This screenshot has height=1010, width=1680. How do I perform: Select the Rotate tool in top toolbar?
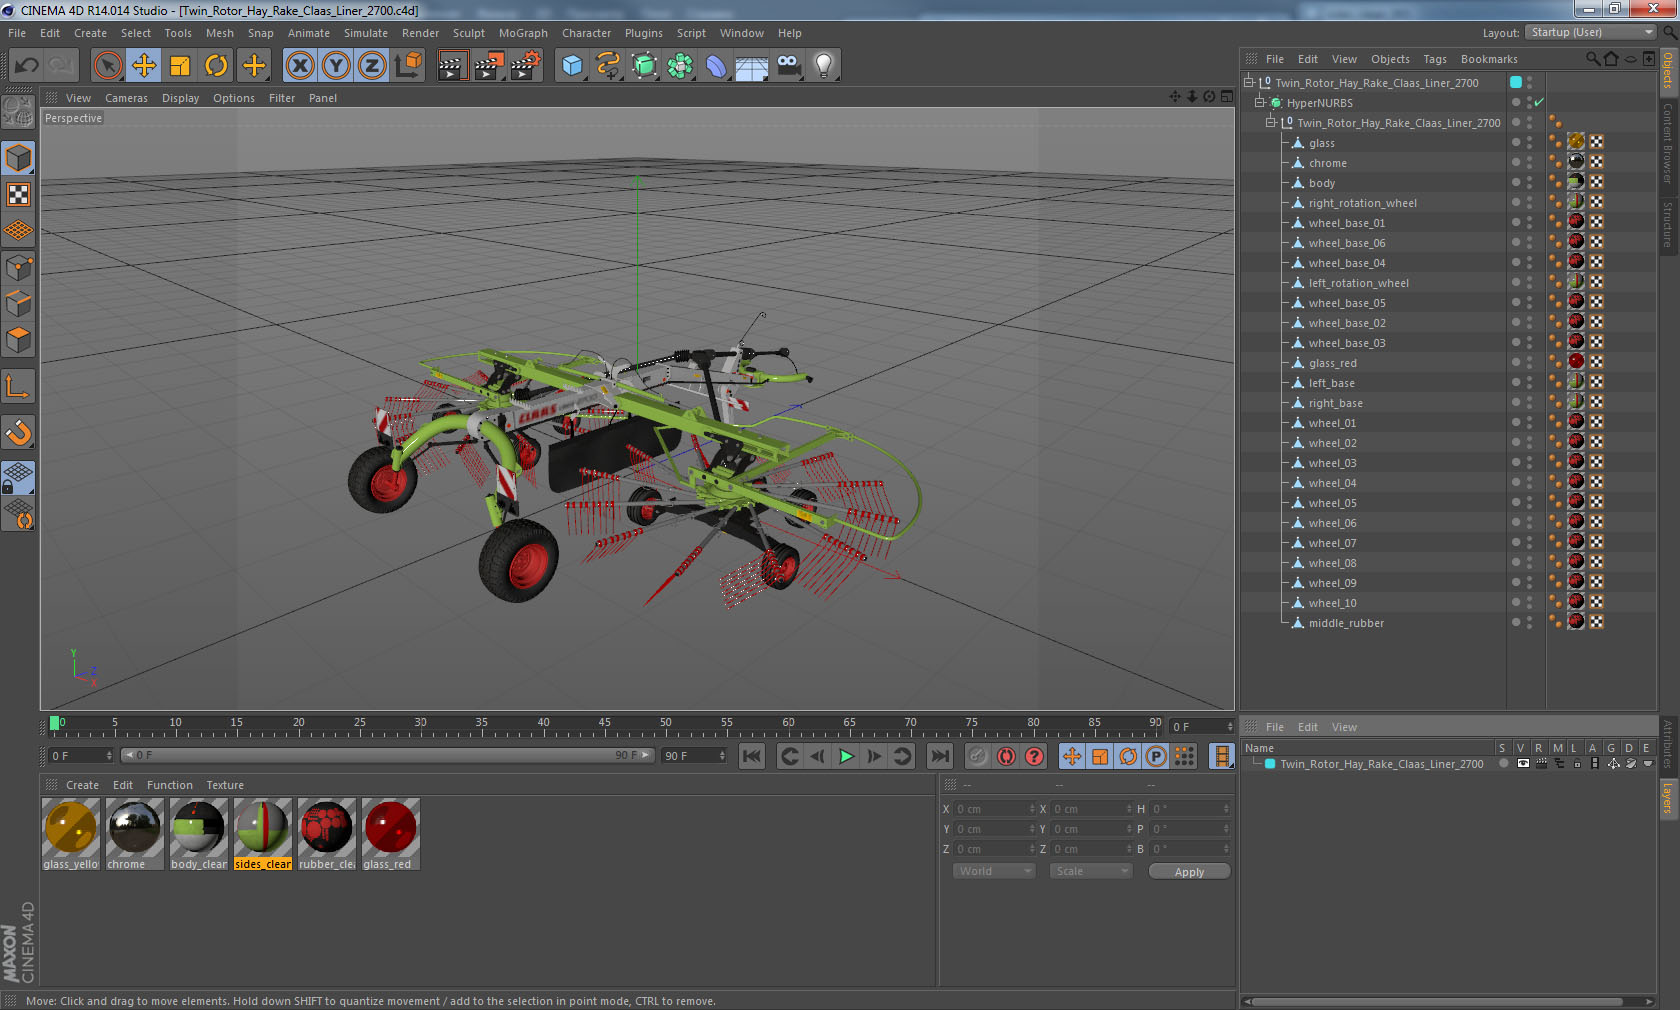[216, 66]
